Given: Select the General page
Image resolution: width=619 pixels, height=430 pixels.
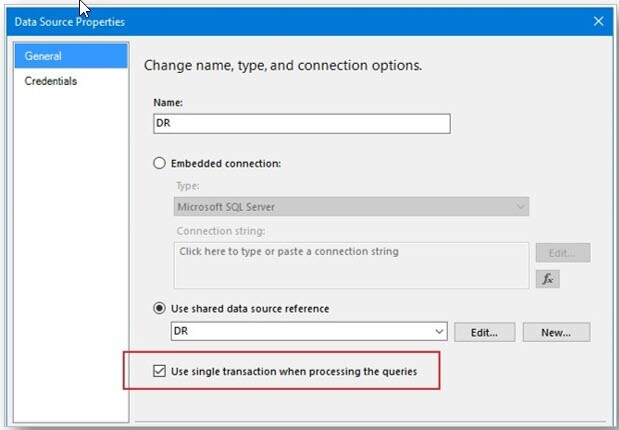Looking at the screenshot, I should click(44, 57).
